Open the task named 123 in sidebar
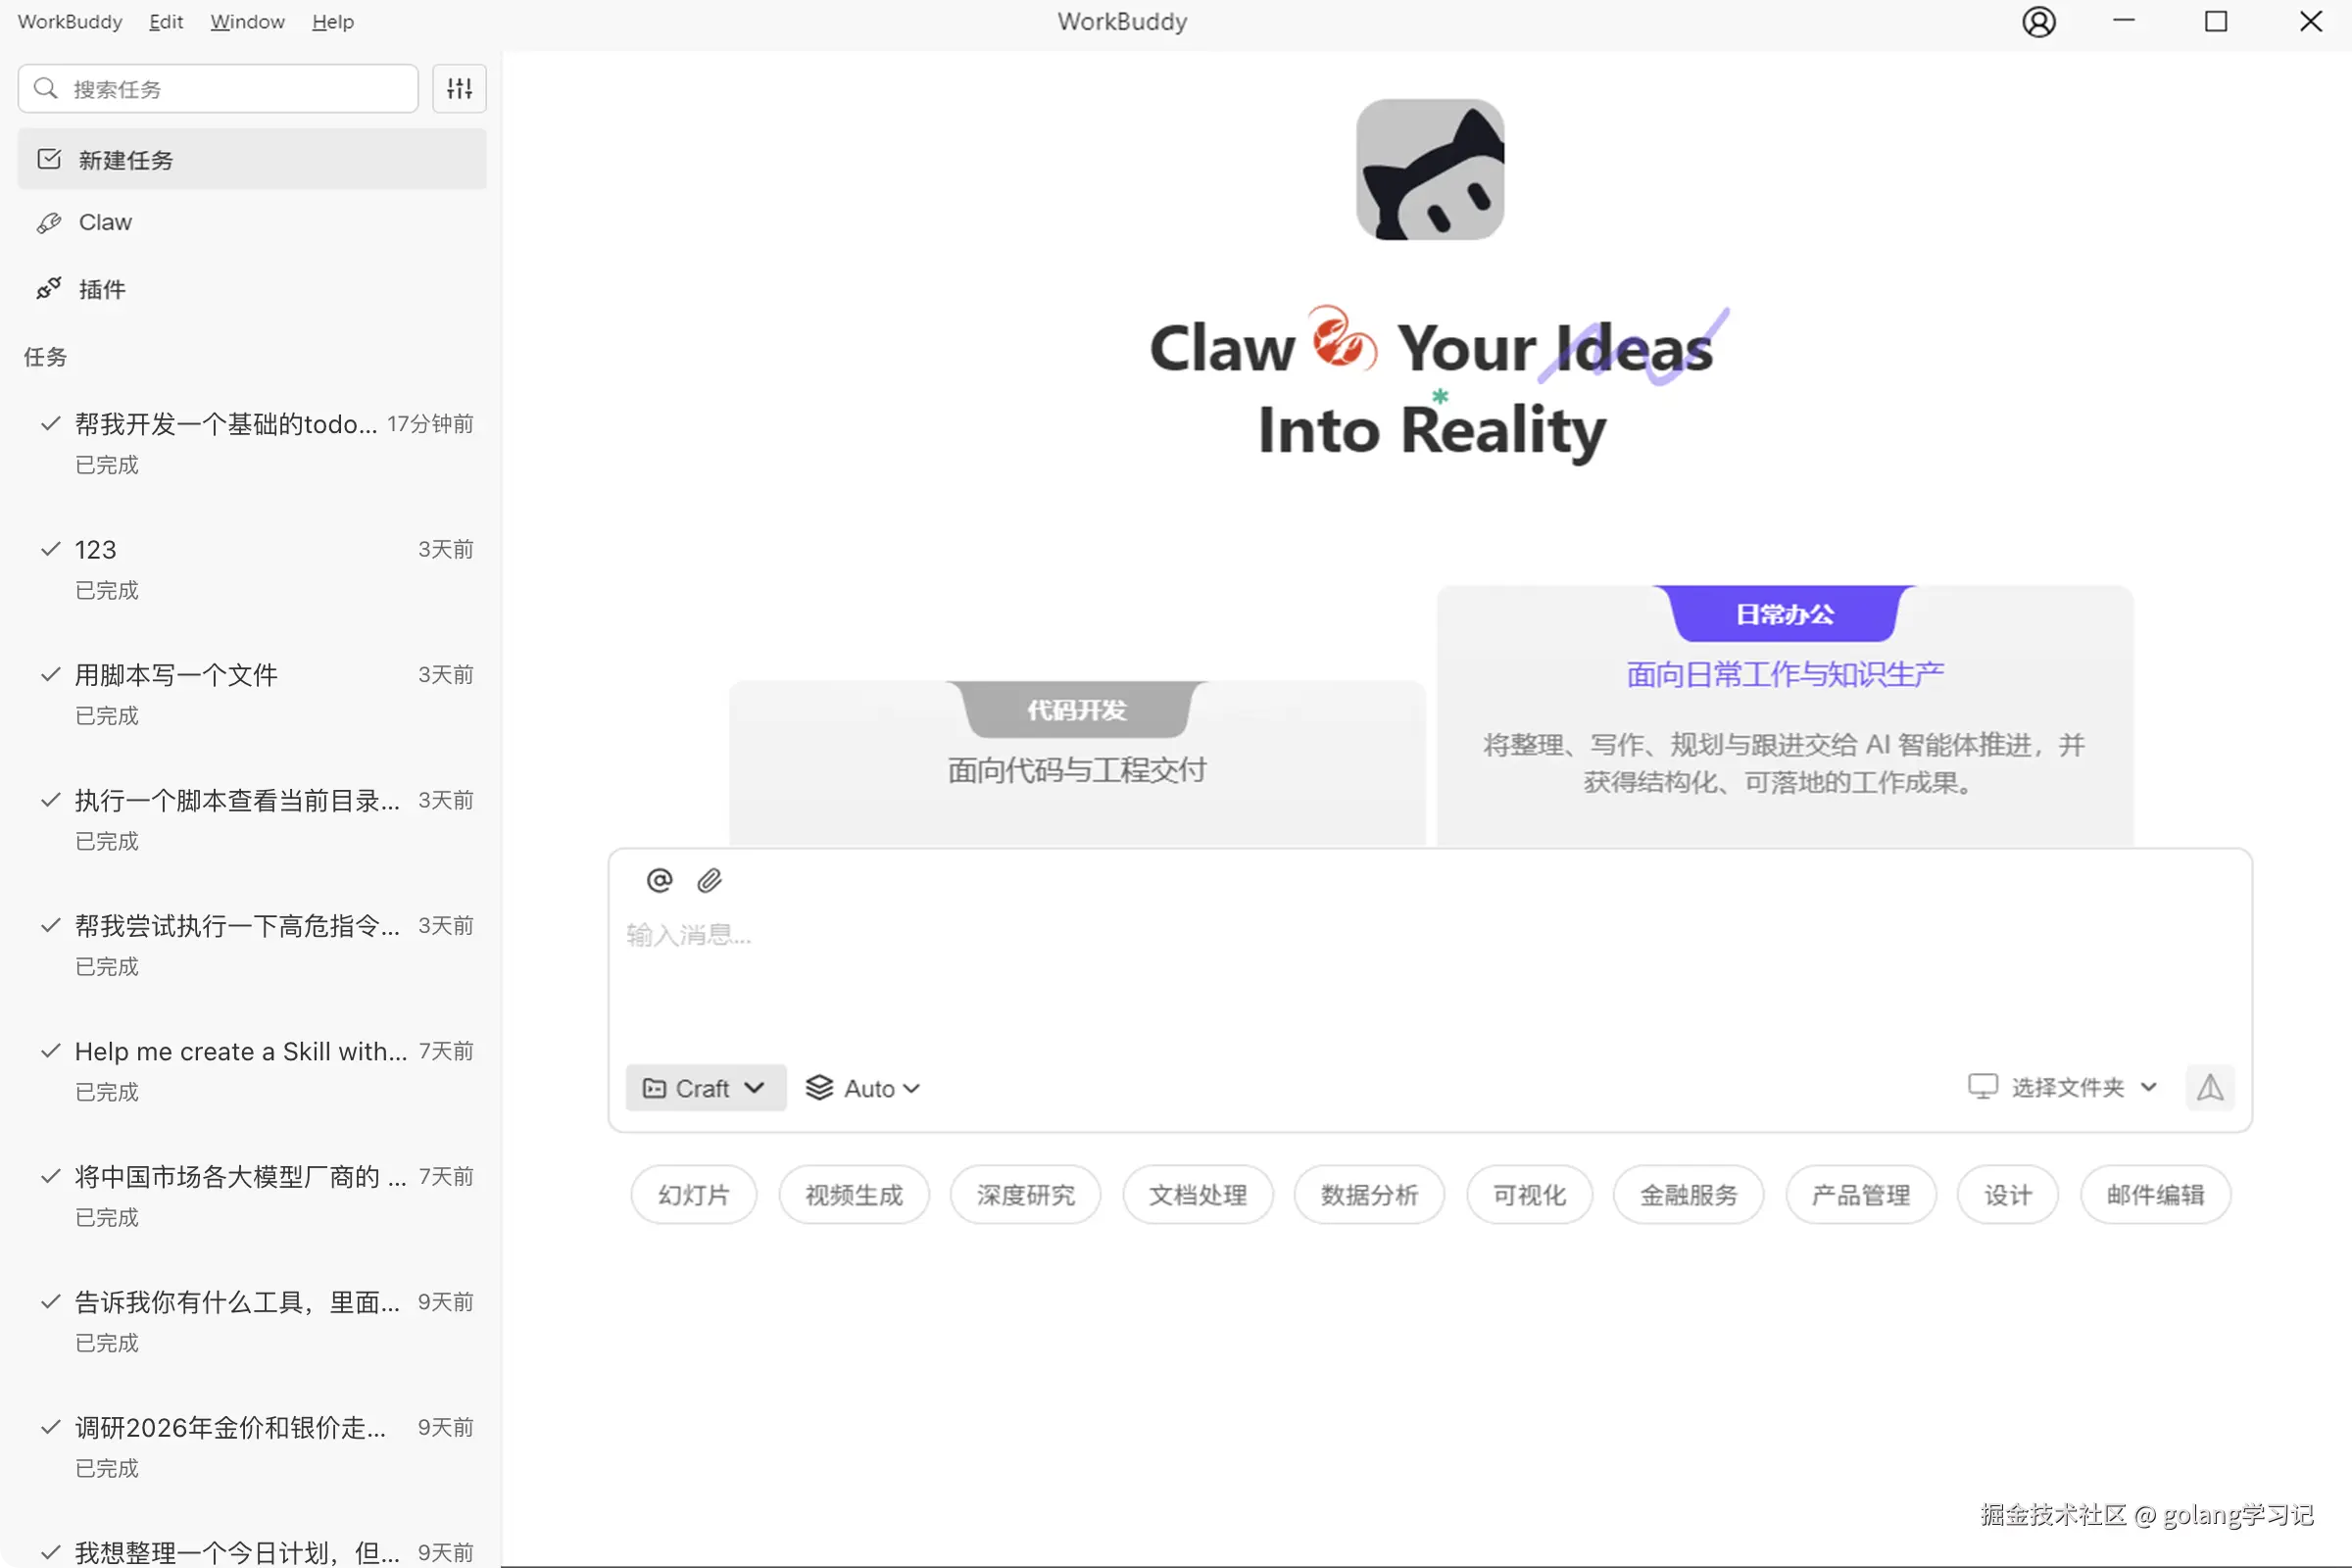This screenshot has height=1568, width=2352. (x=94, y=549)
